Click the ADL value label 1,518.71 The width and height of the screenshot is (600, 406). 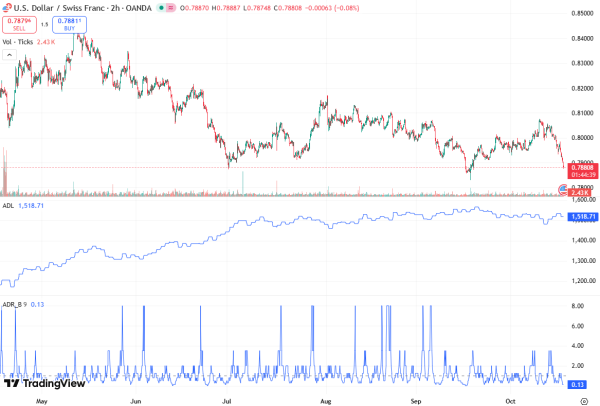tap(582, 216)
